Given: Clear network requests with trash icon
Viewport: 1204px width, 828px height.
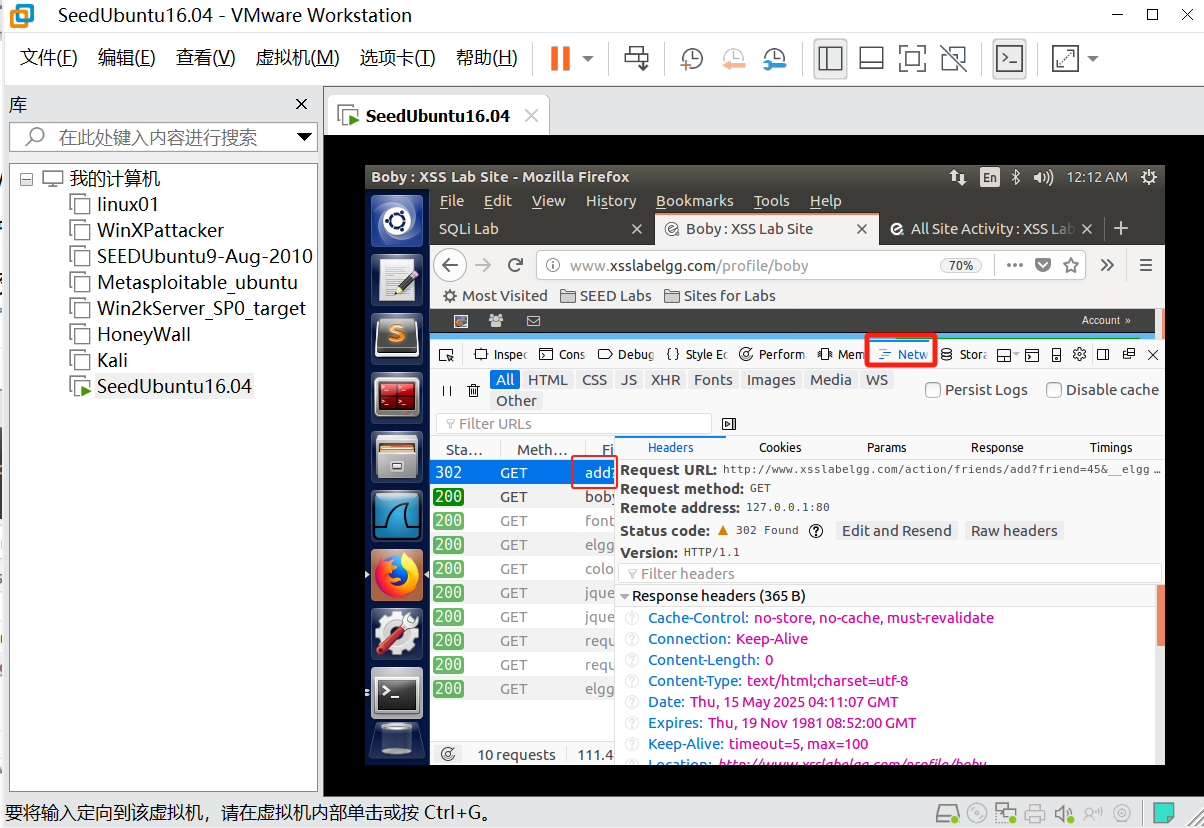Looking at the screenshot, I should click(474, 390).
